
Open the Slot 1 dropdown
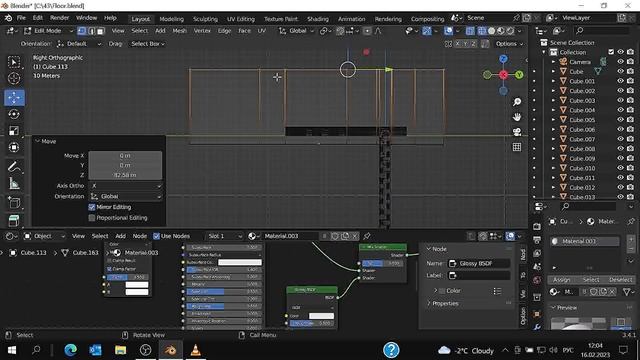point(224,236)
